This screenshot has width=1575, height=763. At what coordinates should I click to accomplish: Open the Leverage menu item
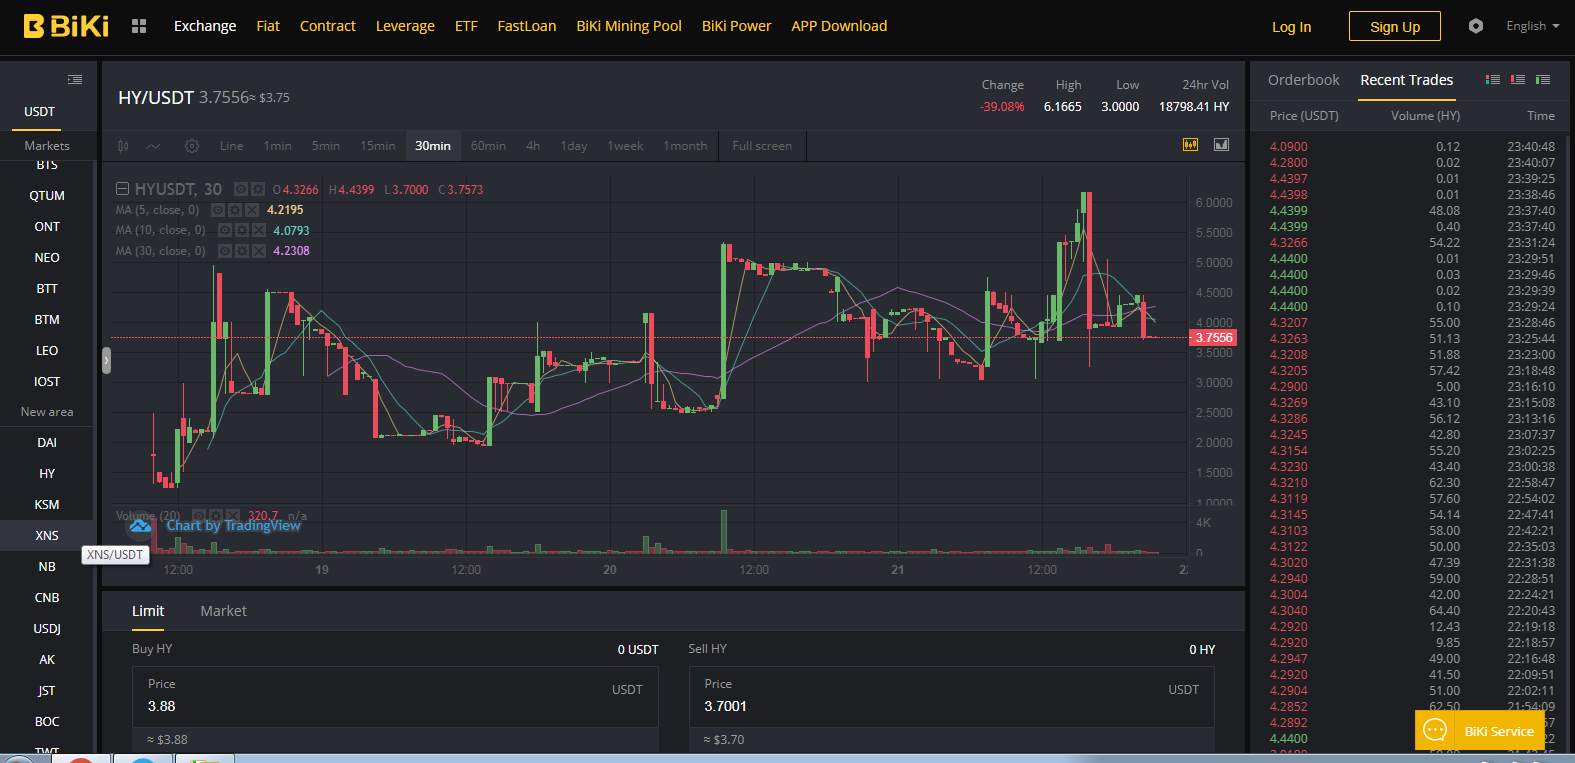[405, 26]
